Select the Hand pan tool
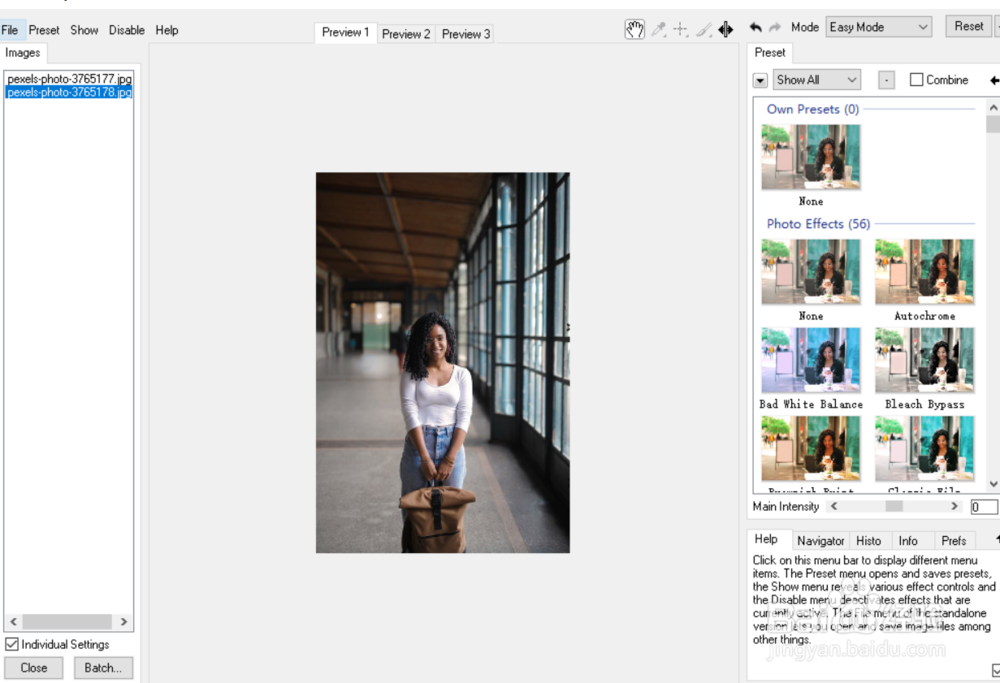 (x=635, y=29)
